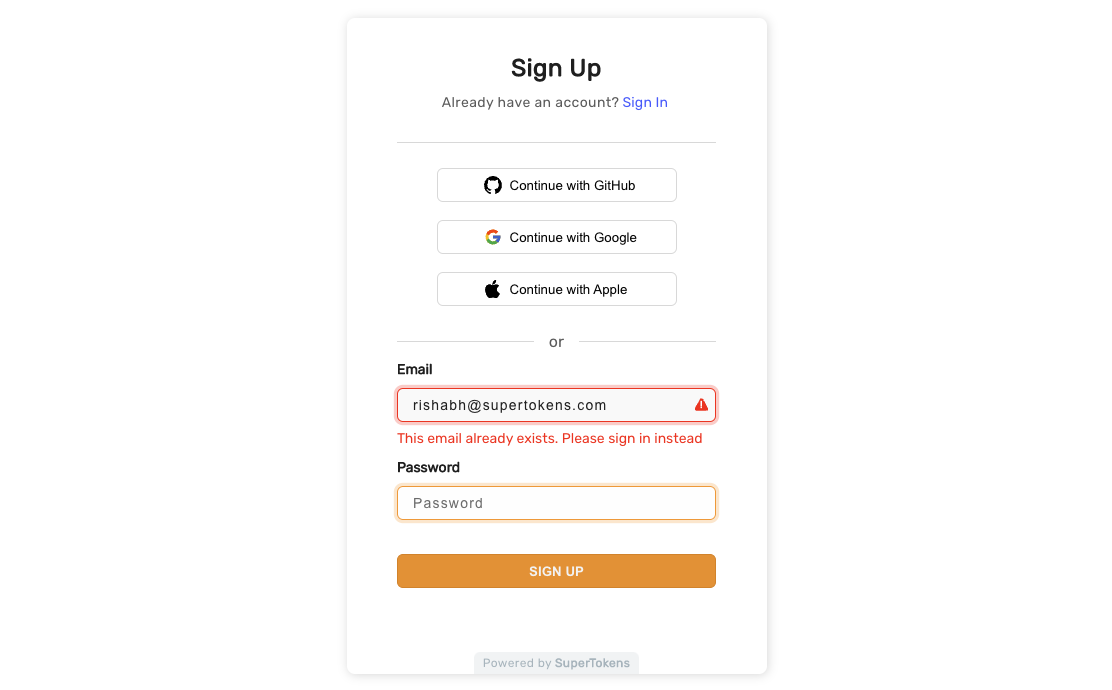Click inside the Password field

point(556,503)
